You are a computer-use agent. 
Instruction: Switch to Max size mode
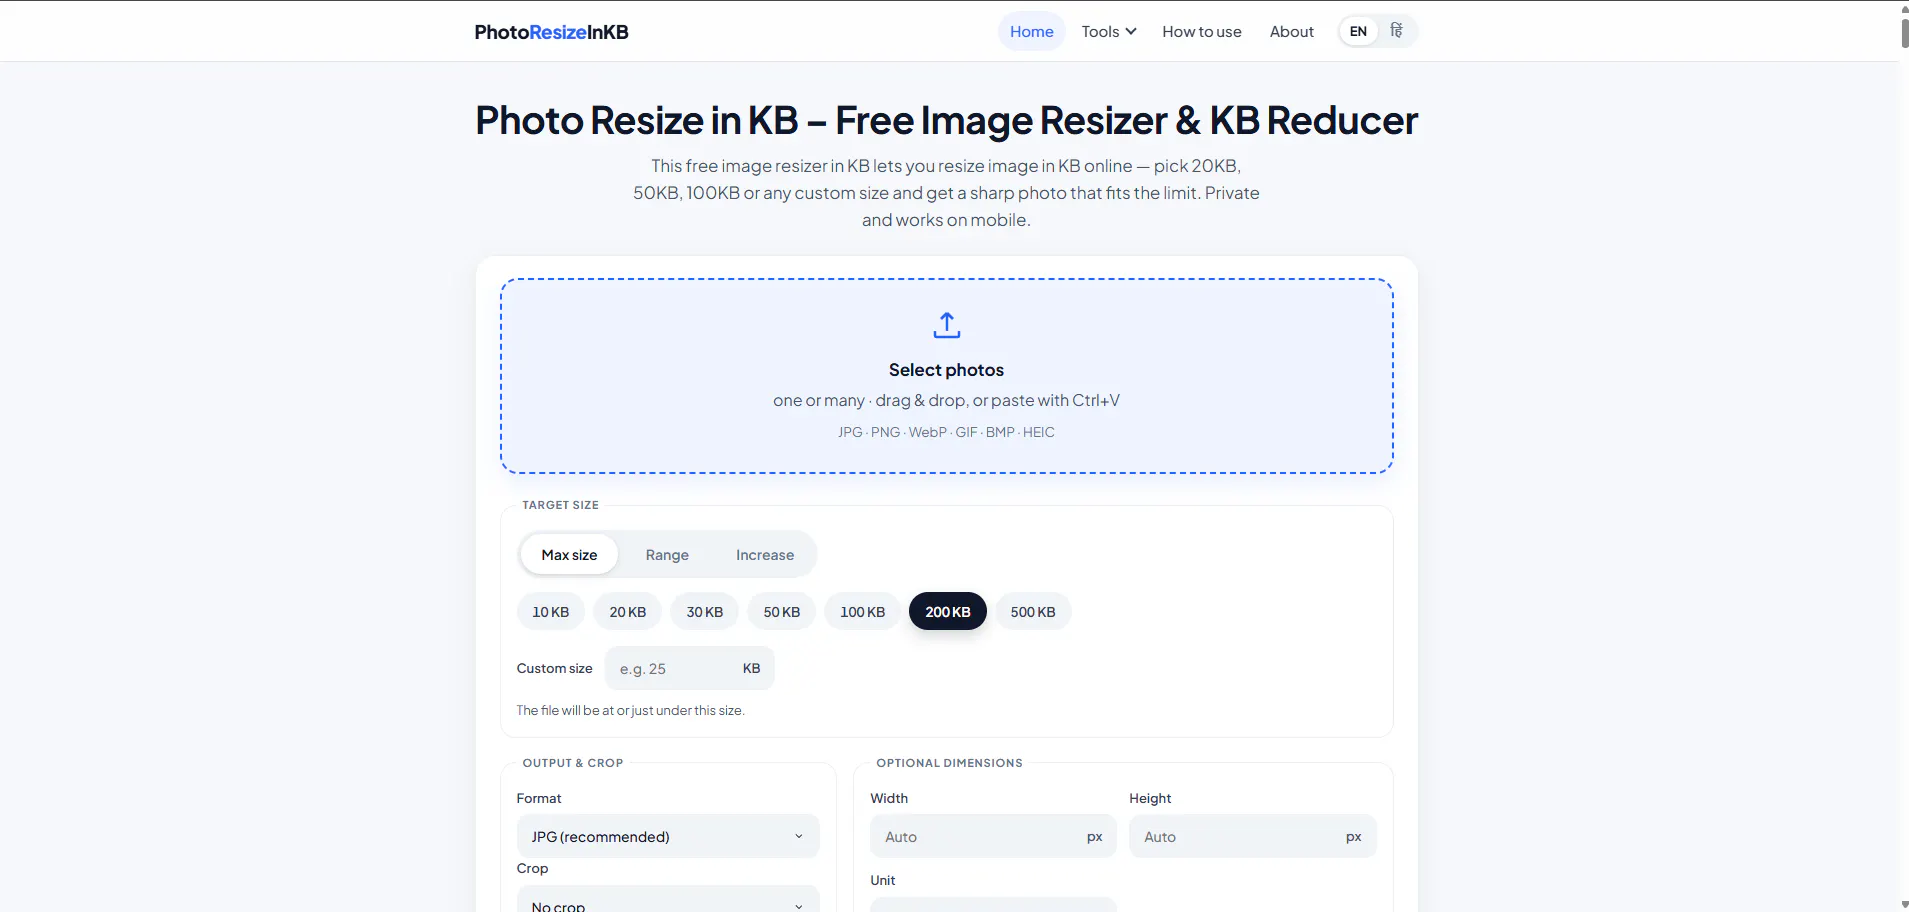pyautogui.click(x=569, y=555)
